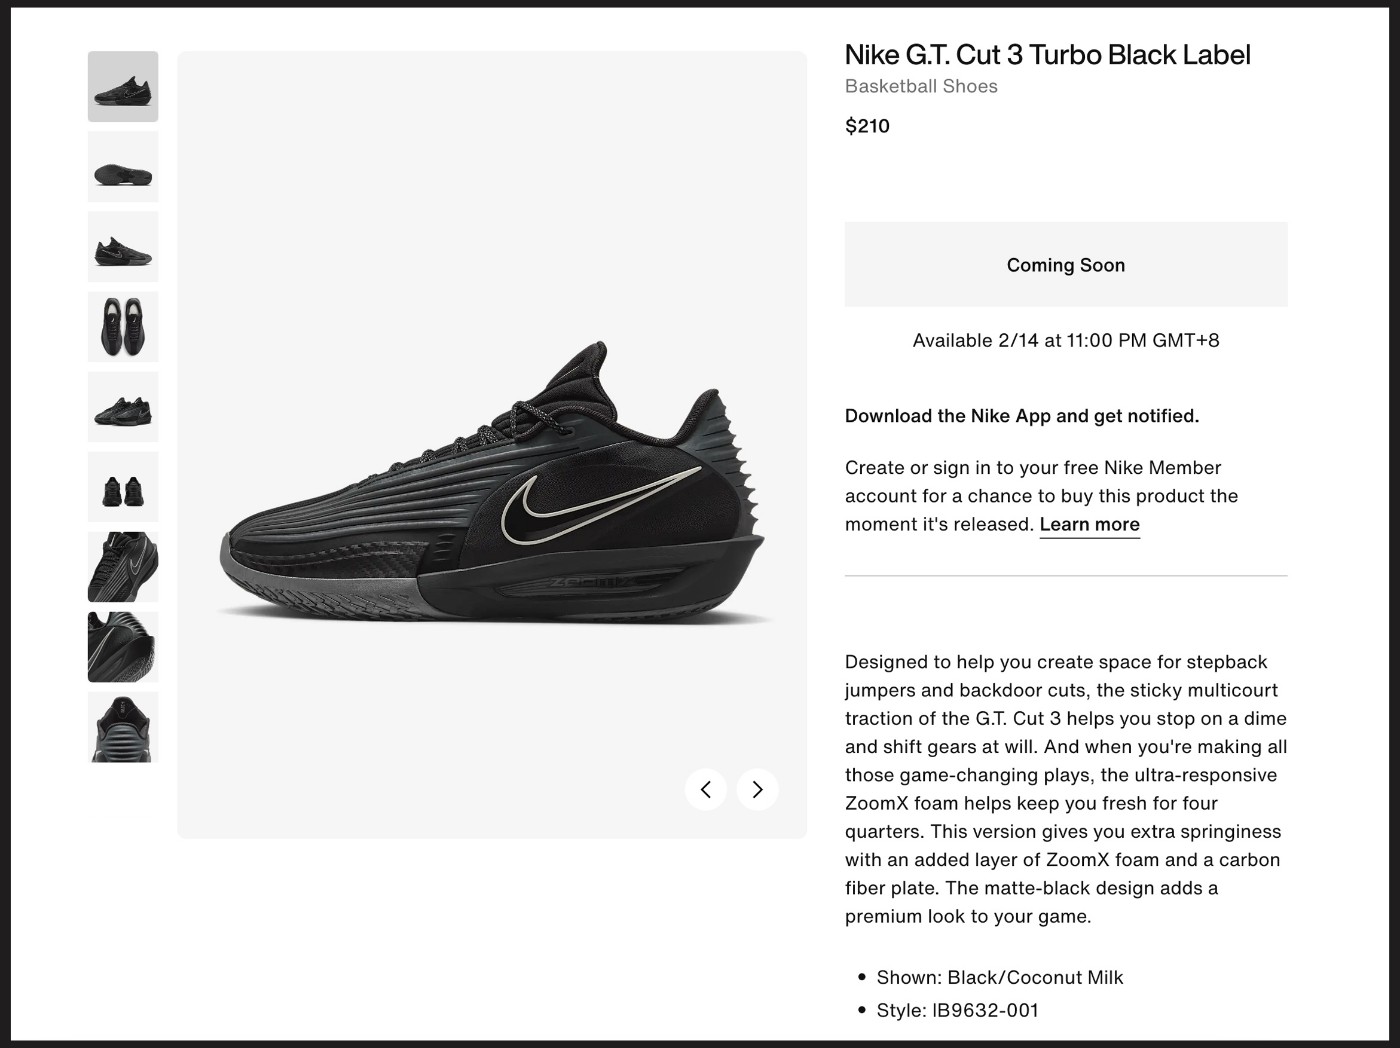Click the Nike G.T. Cut 3 Turbo title
This screenshot has height=1048, width=1400.
(1047, 55)
